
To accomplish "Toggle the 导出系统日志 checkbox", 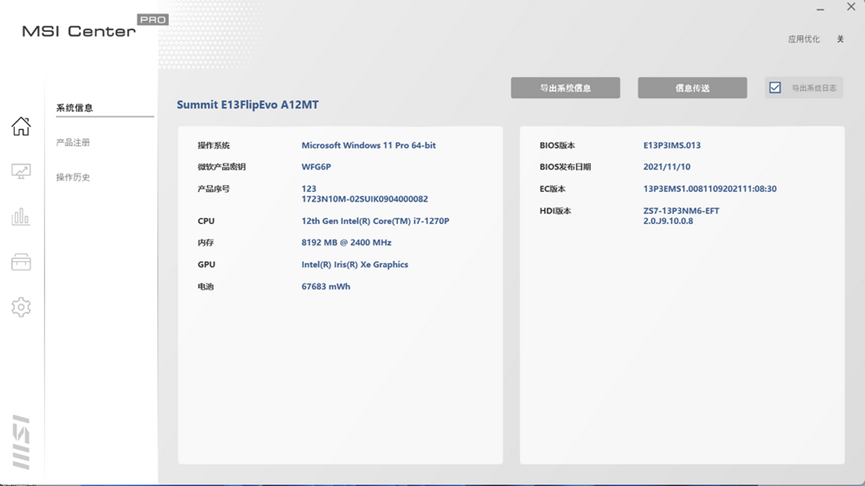I will [775, 88].
